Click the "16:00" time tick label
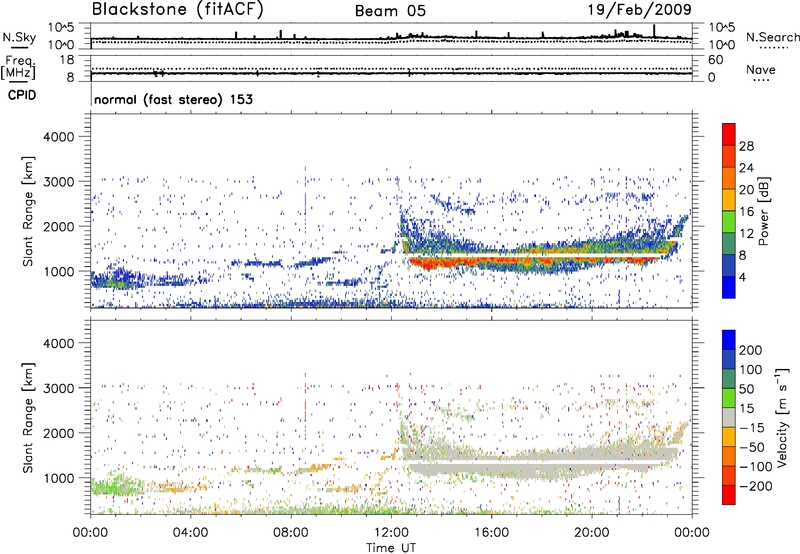800x554 pixels. click(x=491, y=533)
